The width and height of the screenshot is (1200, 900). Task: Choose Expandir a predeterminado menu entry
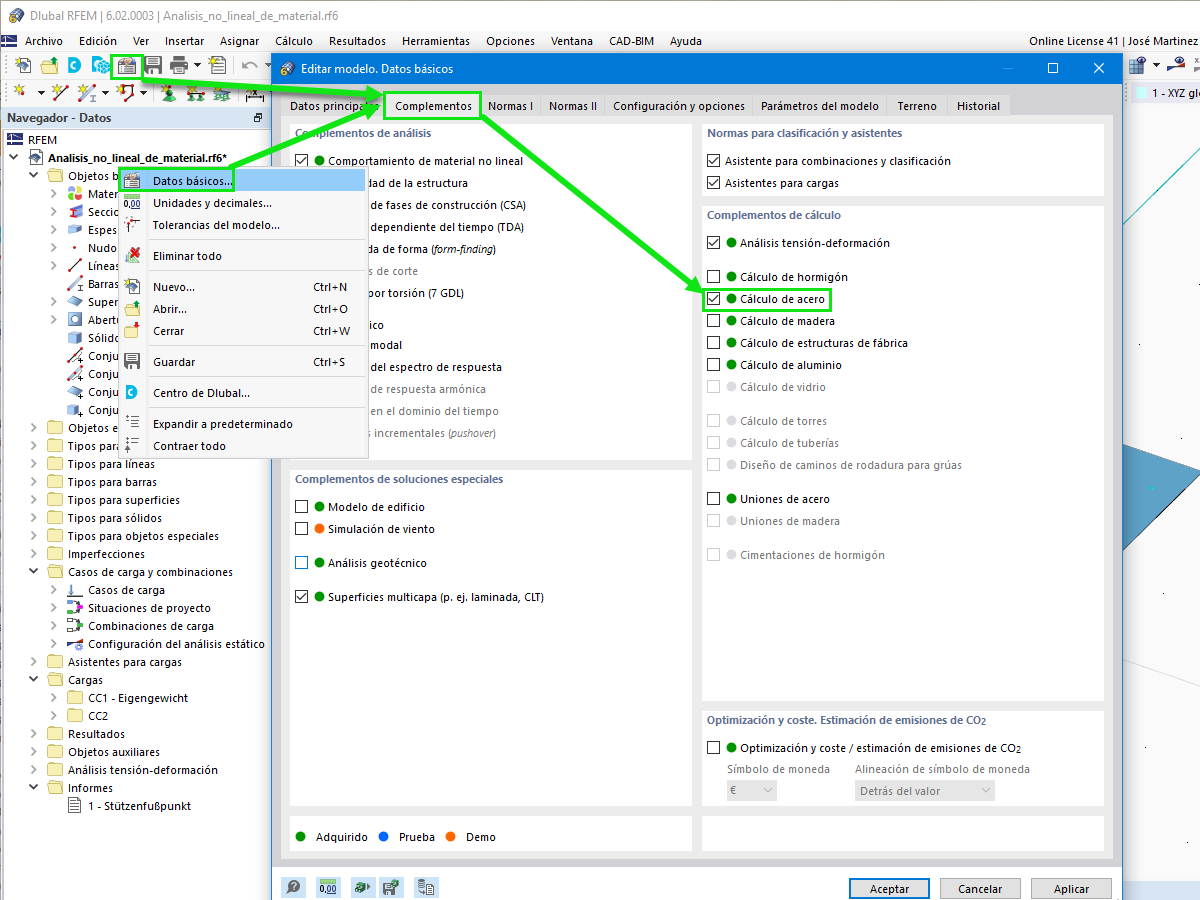(223, 424)
